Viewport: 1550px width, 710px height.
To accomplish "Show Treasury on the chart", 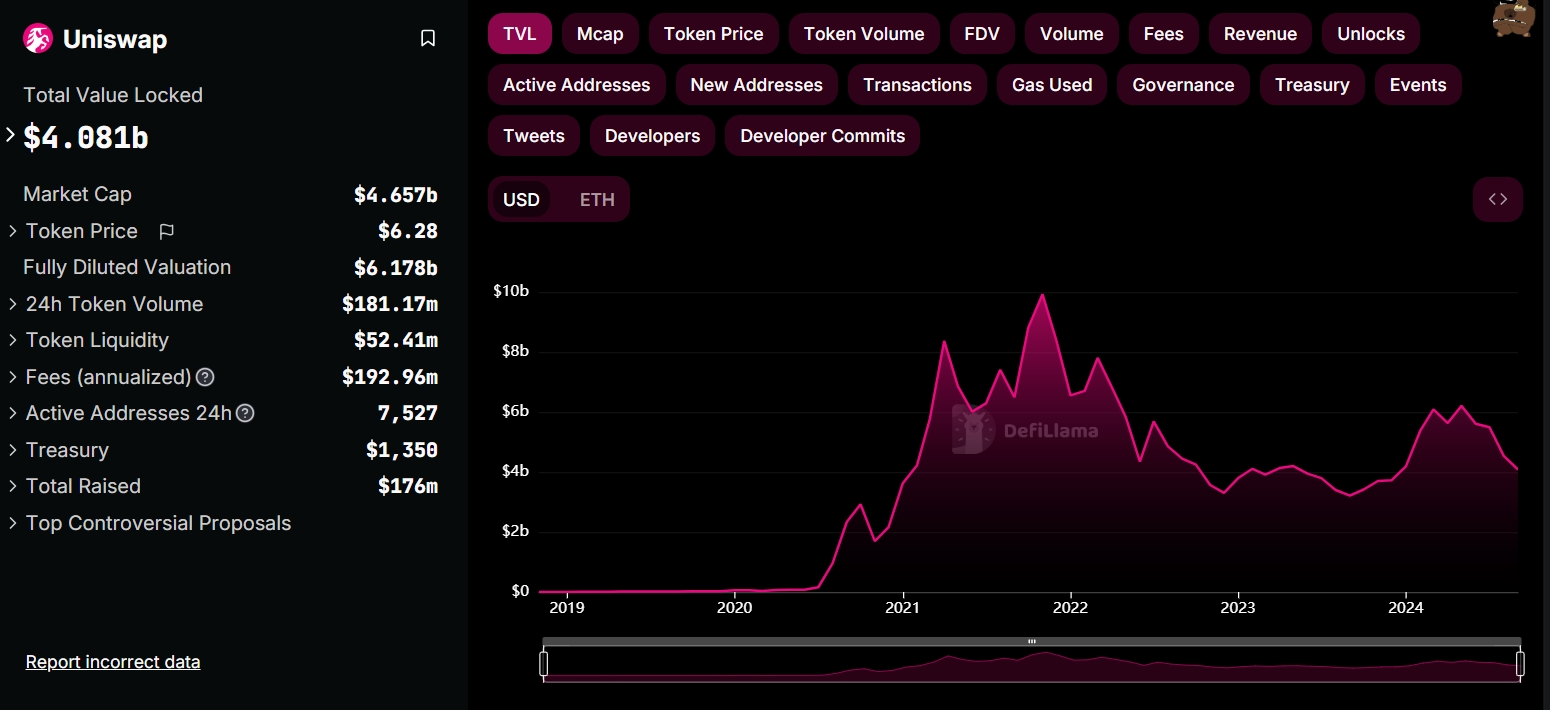I will coord(1312,85).
